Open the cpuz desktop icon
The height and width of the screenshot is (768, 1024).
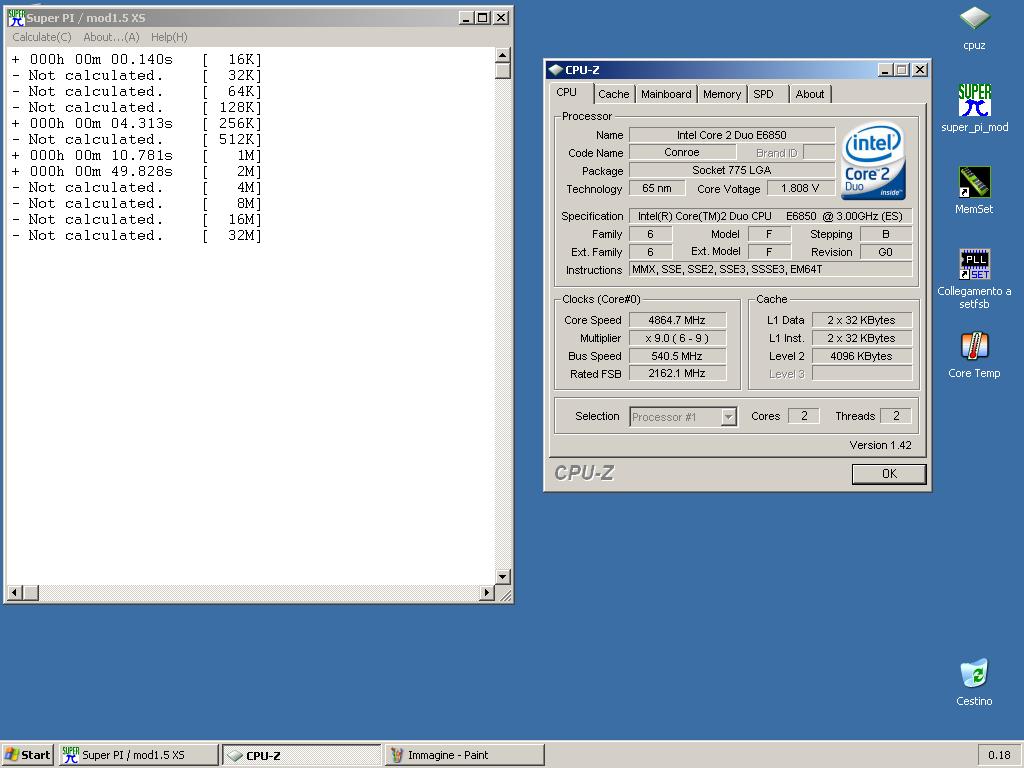[974, 28]
